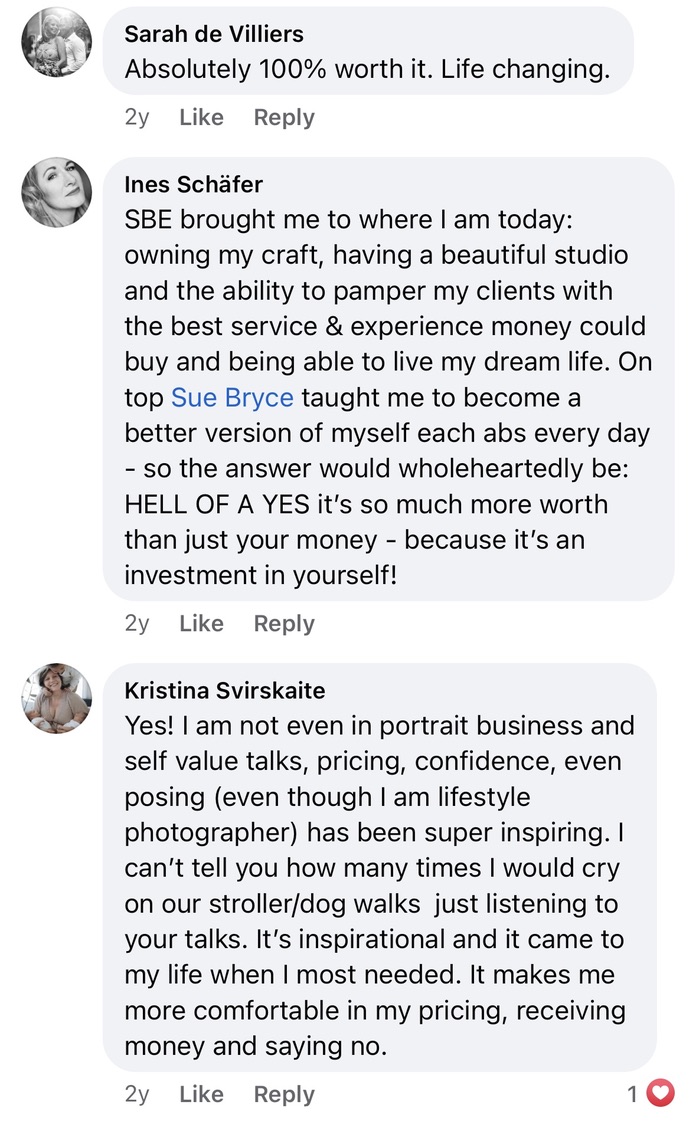Like Kristina Svirskaite's comment
Screen dimensions: 696x1131
pyautogui.click(x=201, y=1094)
